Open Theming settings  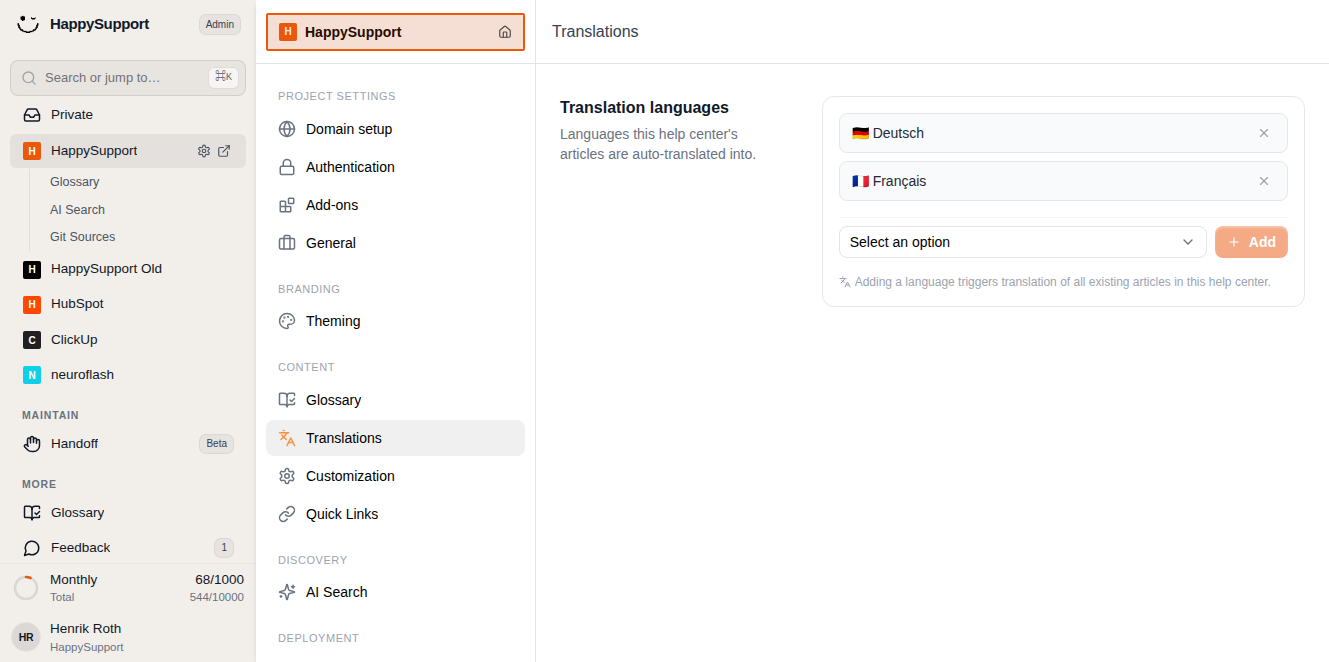pos(395,321)
